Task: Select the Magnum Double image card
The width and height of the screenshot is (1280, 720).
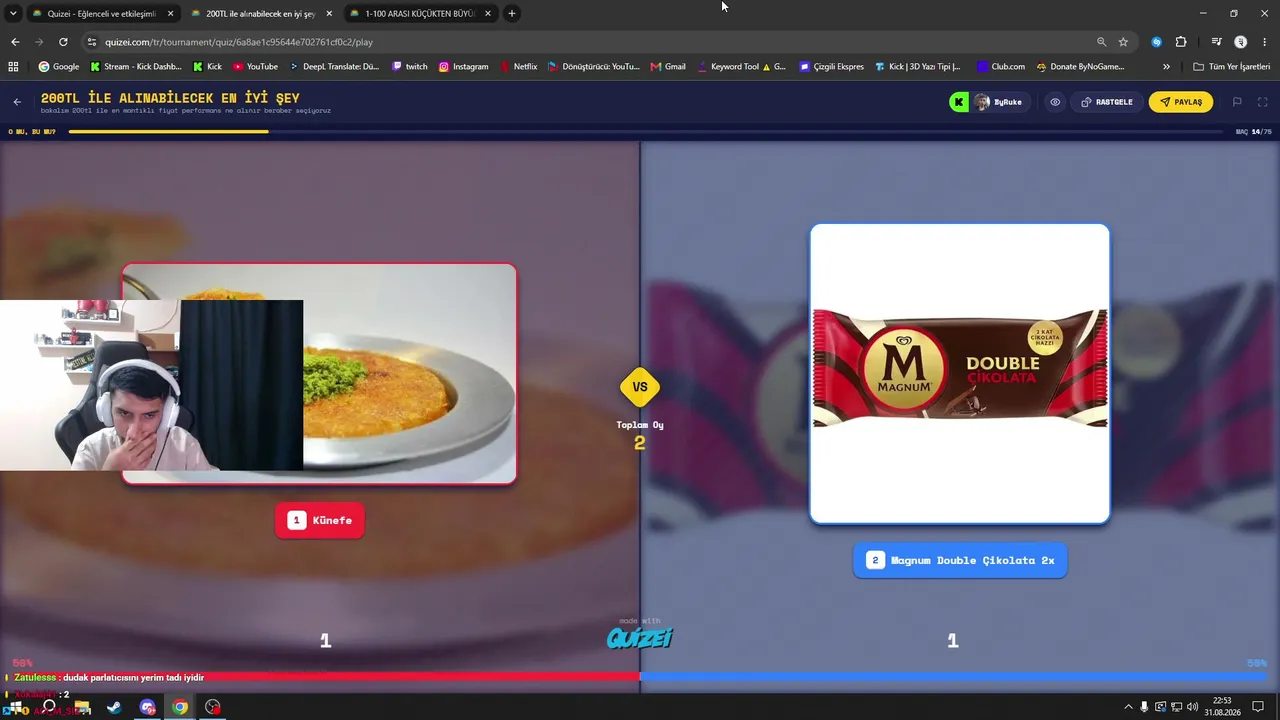Action: point(960,373)
